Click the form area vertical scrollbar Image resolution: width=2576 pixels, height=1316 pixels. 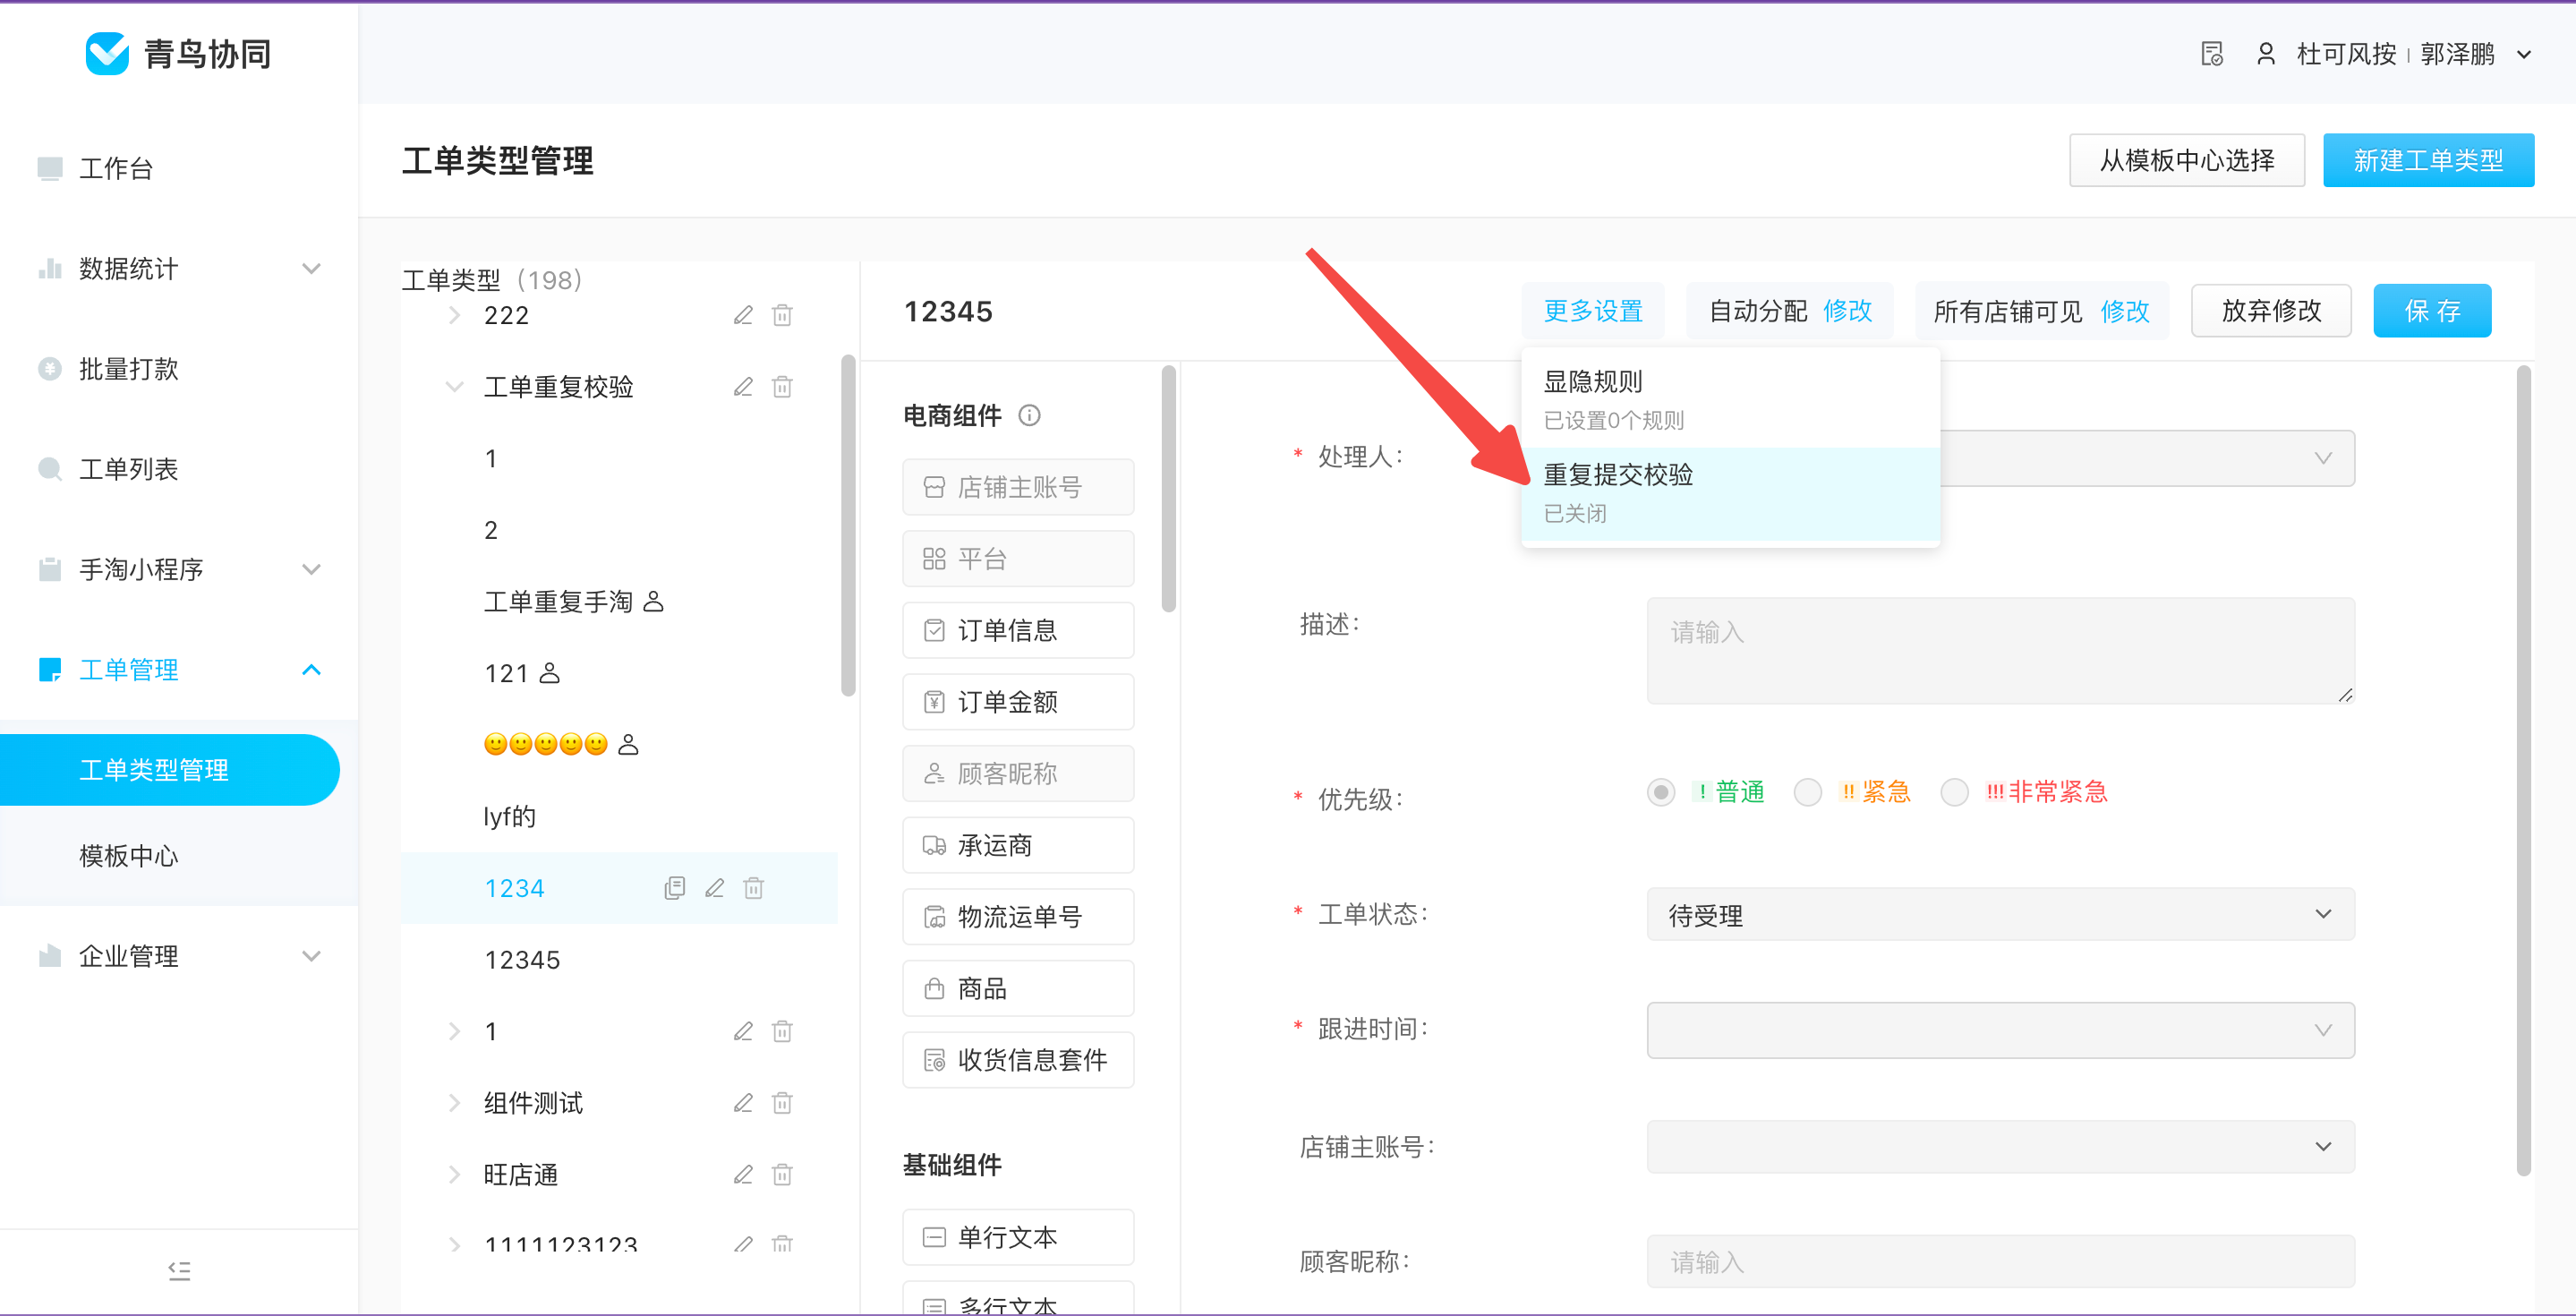2523,770
